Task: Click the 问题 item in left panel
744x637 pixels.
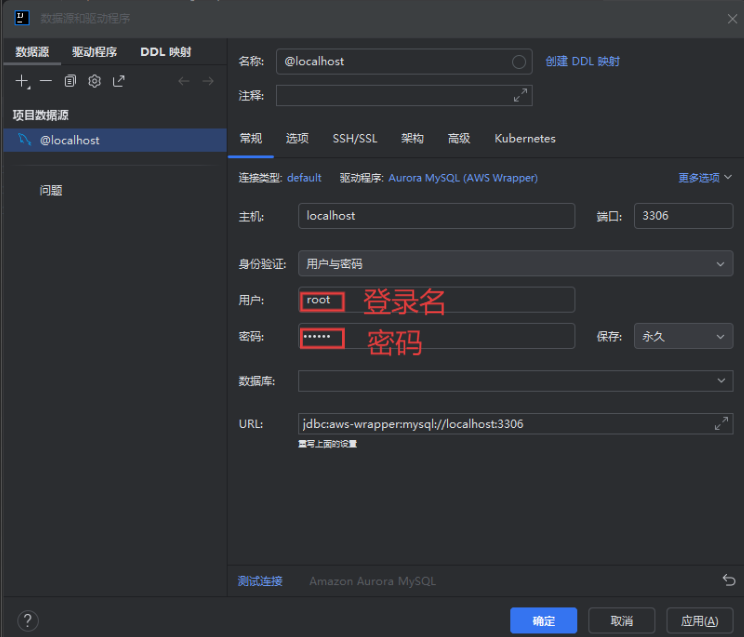Action: (x=51, y=190)
